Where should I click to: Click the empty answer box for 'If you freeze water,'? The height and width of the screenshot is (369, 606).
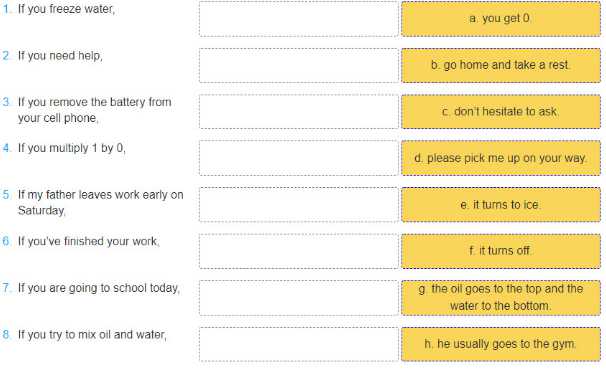(x=299, y=19)
